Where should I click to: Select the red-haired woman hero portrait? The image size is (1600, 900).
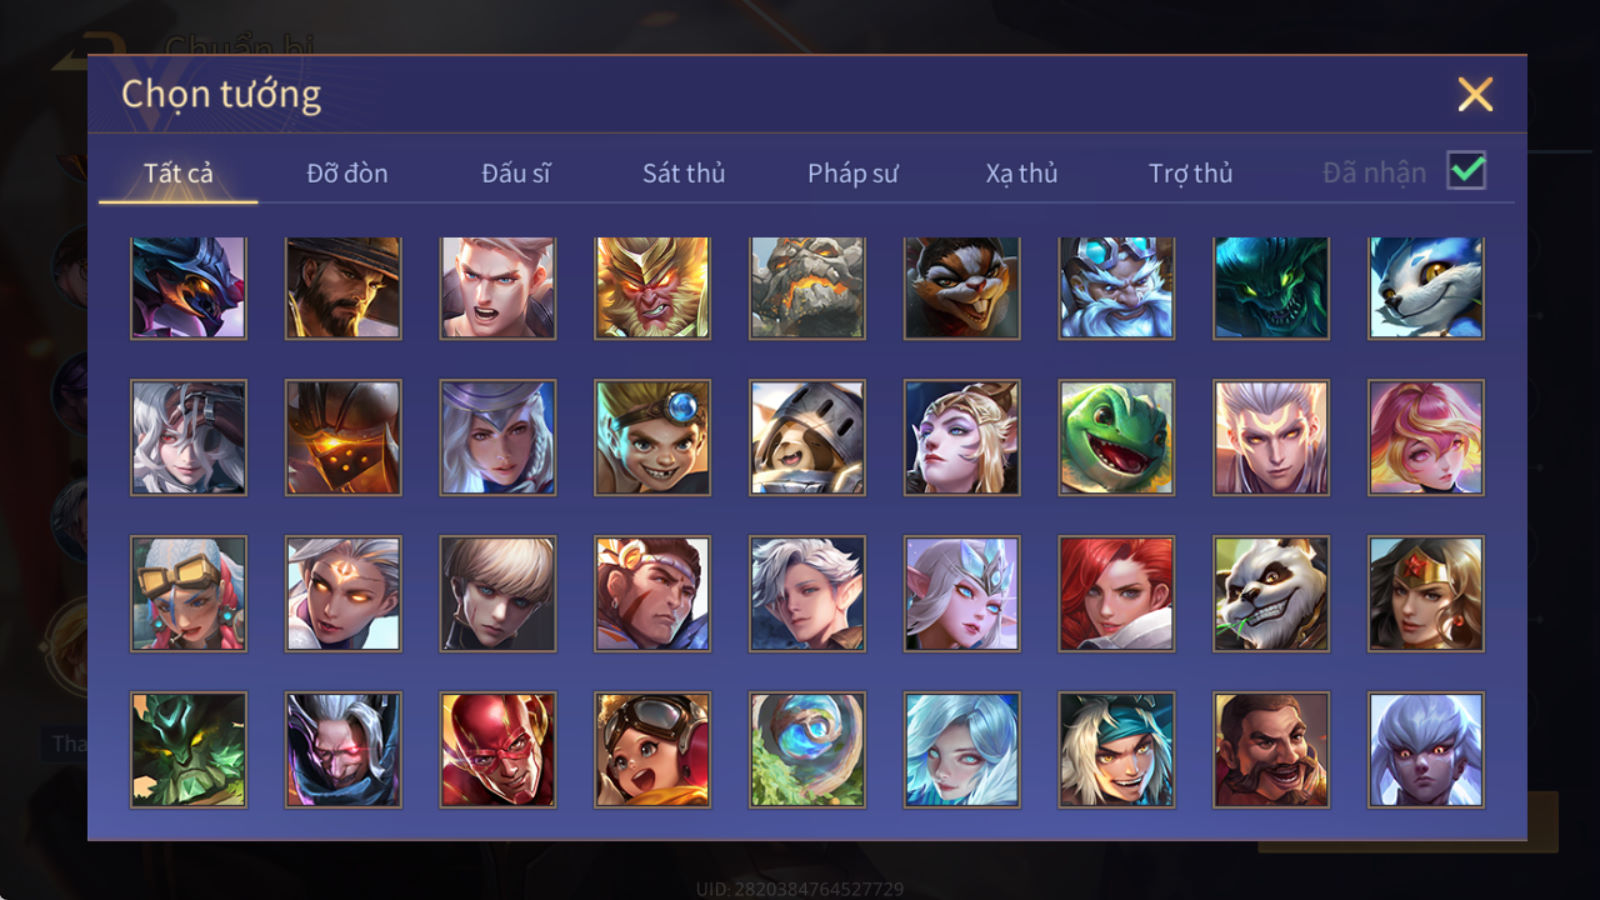[1116, 593]
